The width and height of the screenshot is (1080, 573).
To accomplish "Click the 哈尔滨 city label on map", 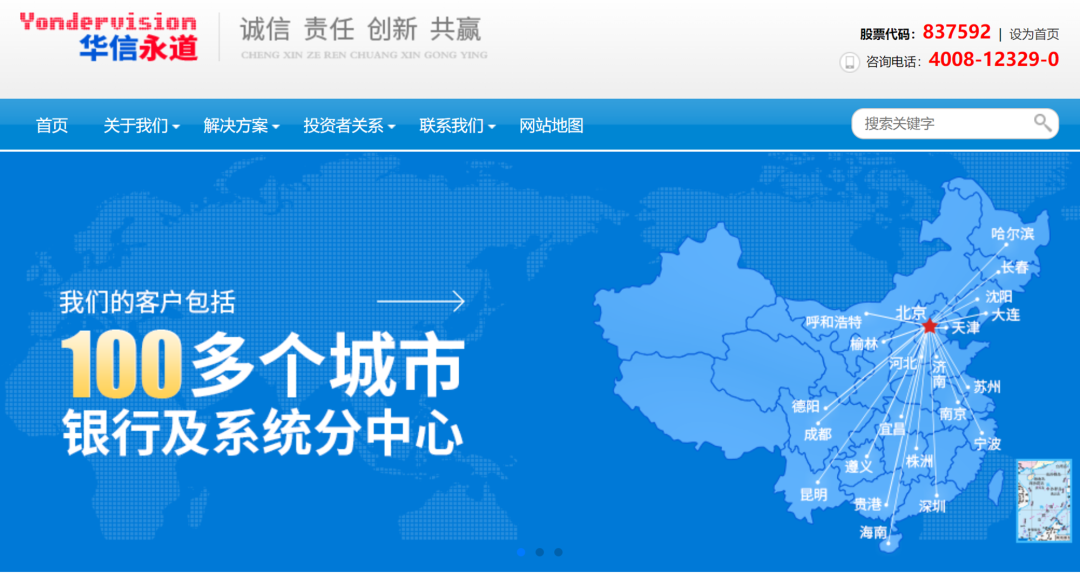I will coord(1012,234).
